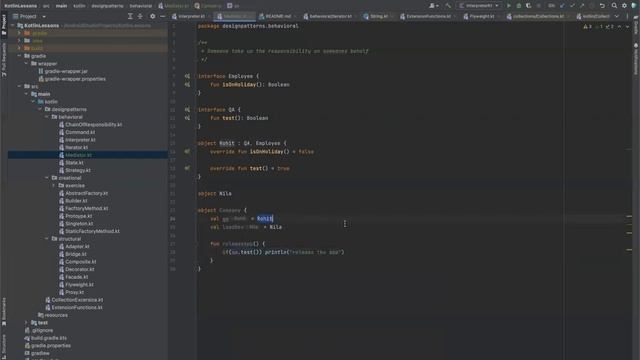Select gradle-wrapper.properties file
Image resolution: width=640 pixels, height=360 pixels.
coord(75,79)
